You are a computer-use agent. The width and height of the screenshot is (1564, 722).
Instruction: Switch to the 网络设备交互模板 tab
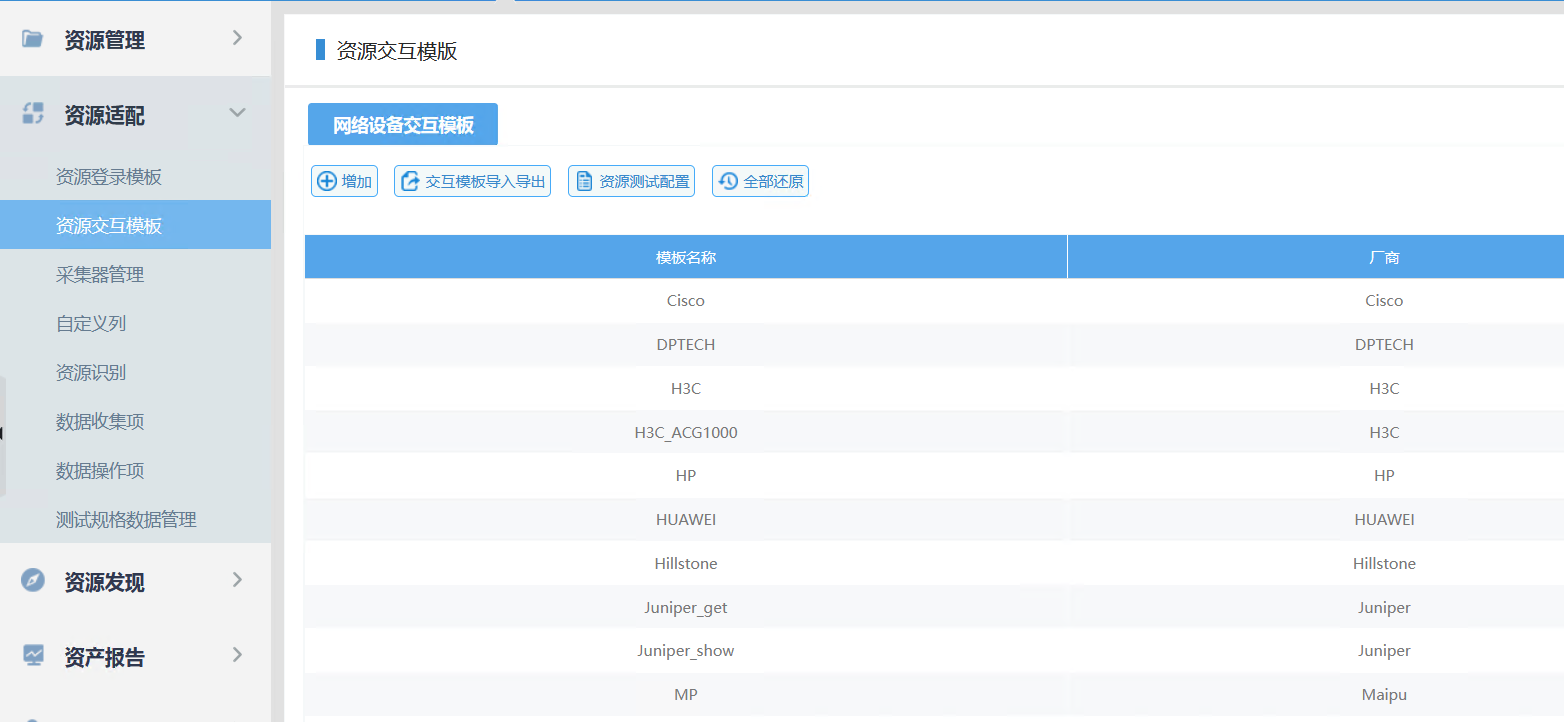pyautogui.click(x=403, y=125)
